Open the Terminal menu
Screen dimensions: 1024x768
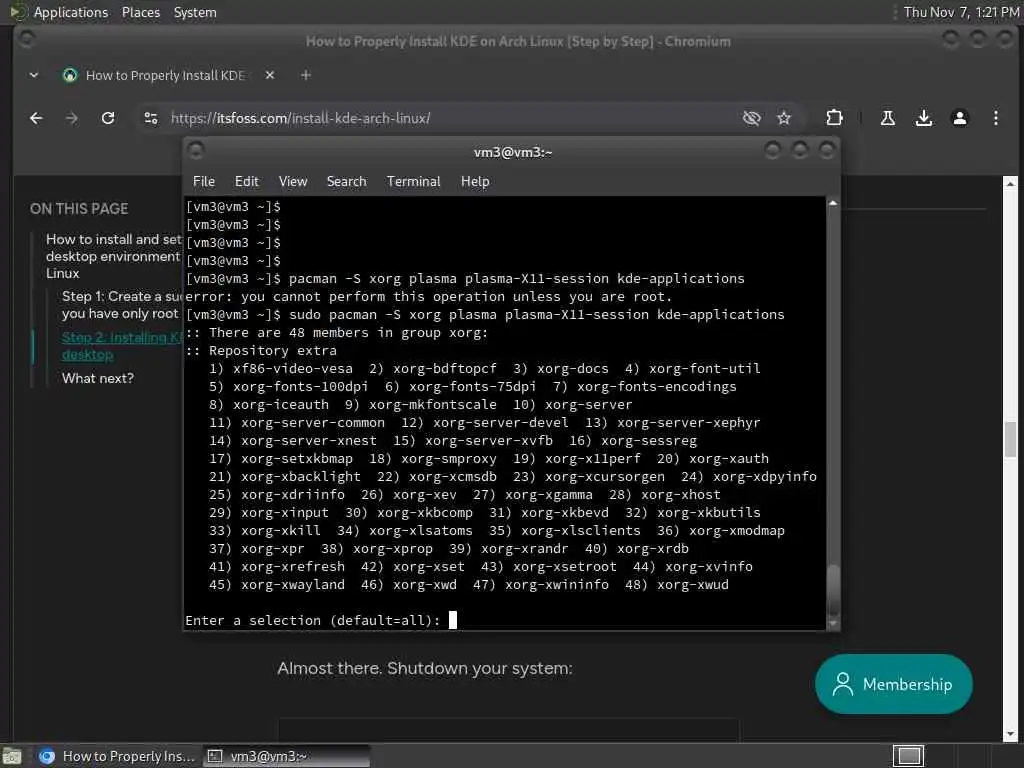coord(413,182)
